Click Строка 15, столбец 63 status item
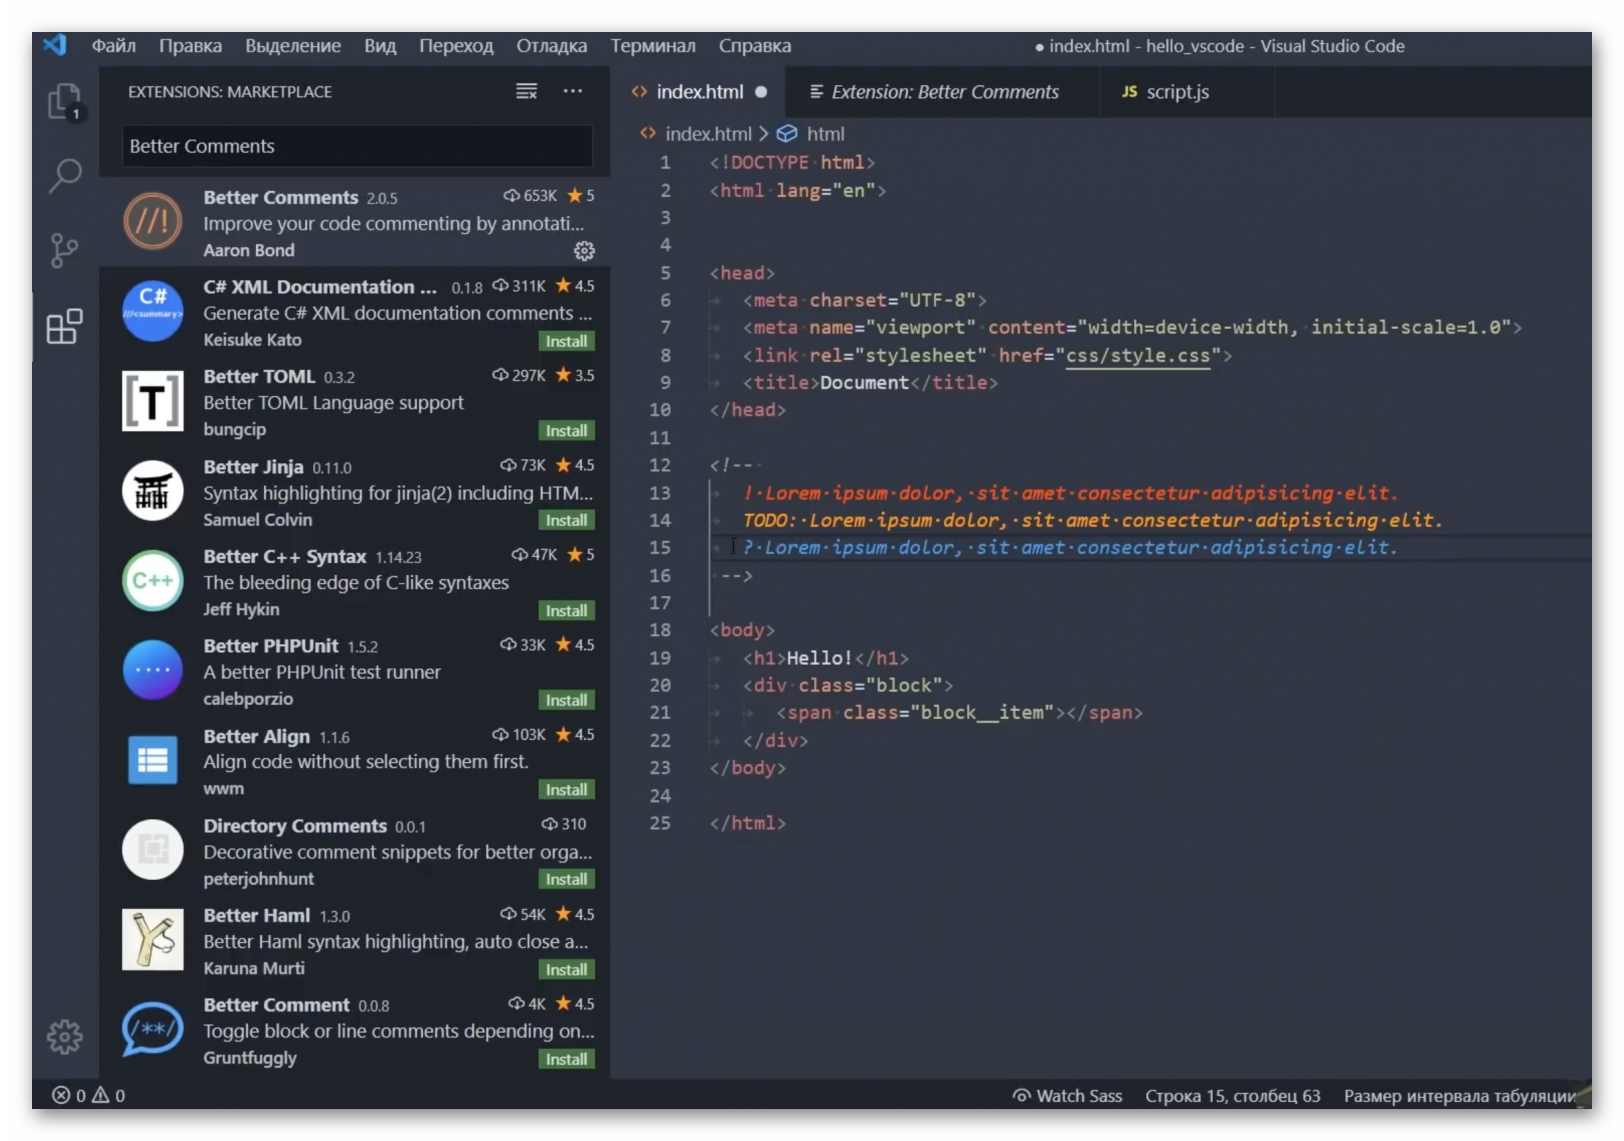This screenshot has height=1141, width=1624. [x=1232, y=1095]
